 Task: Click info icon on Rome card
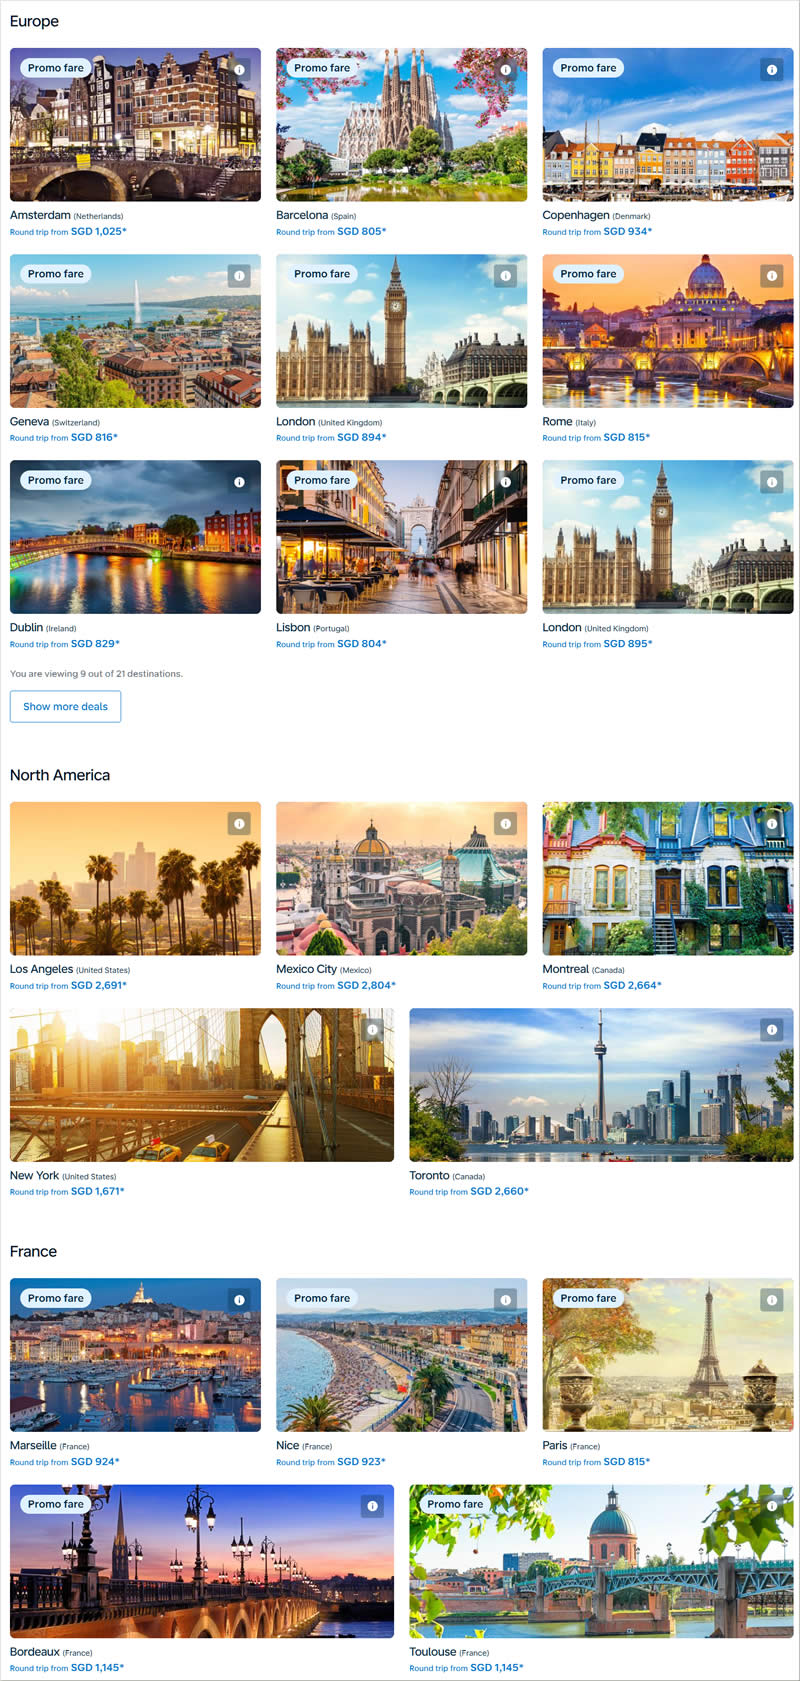(x=772, y=276)
